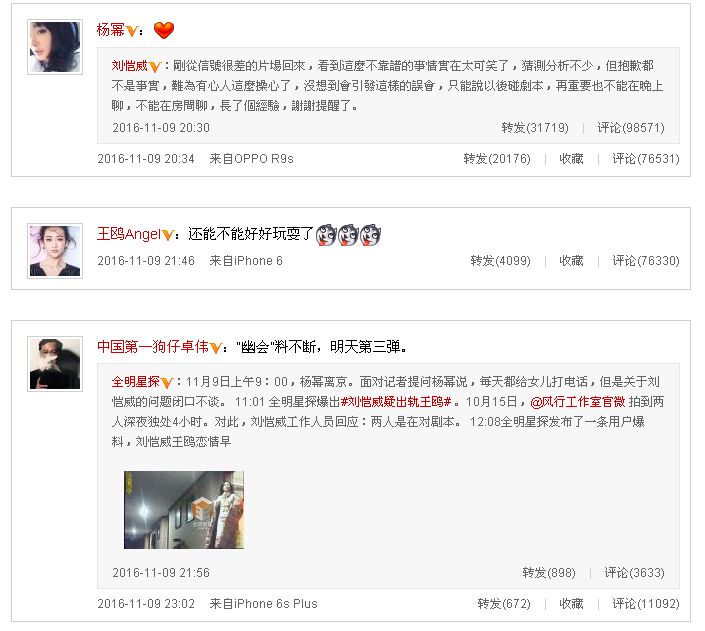Click verified badge beside 全明星探
705x631 pixels.
pos(167,383)
